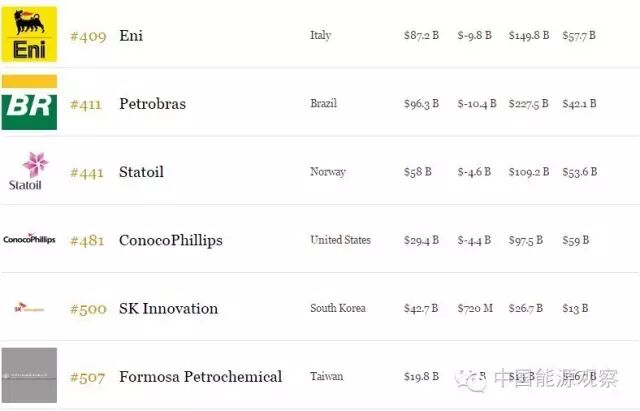Click Petrobras $227.5 B assets value

(x=529, y=103)
